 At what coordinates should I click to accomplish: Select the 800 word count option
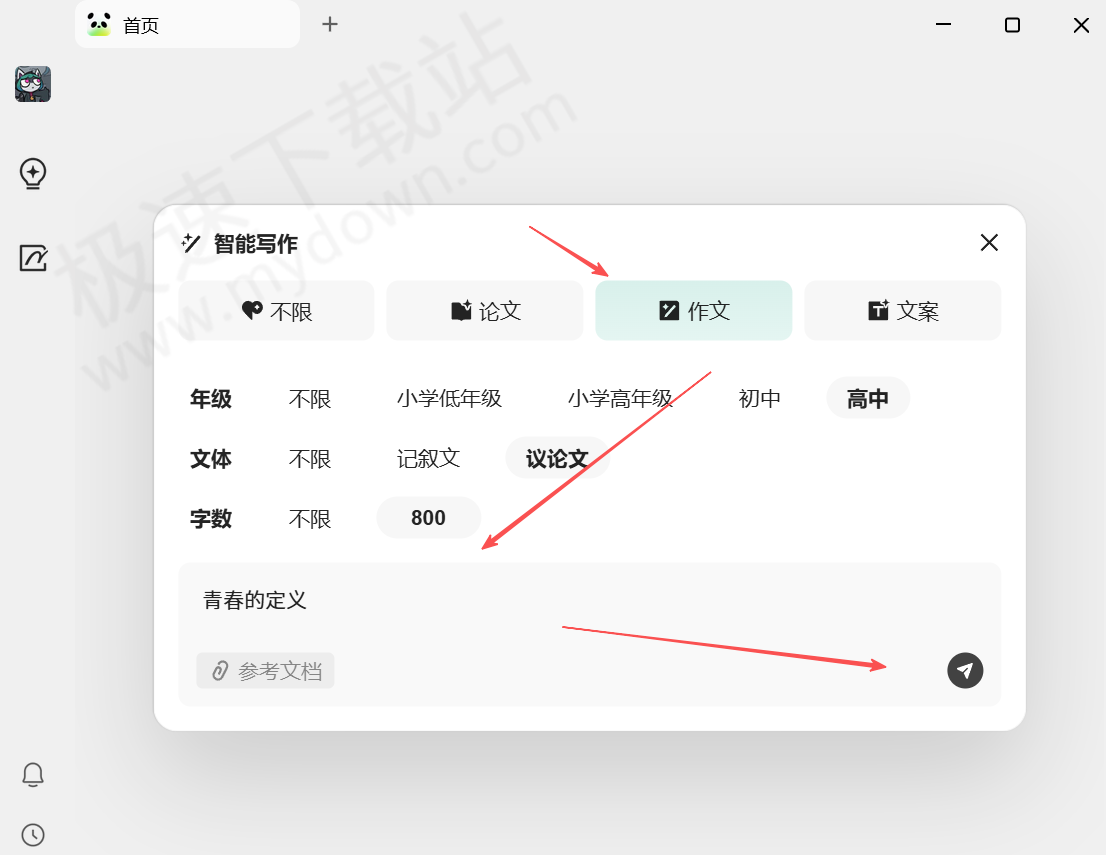coord(428,518)
